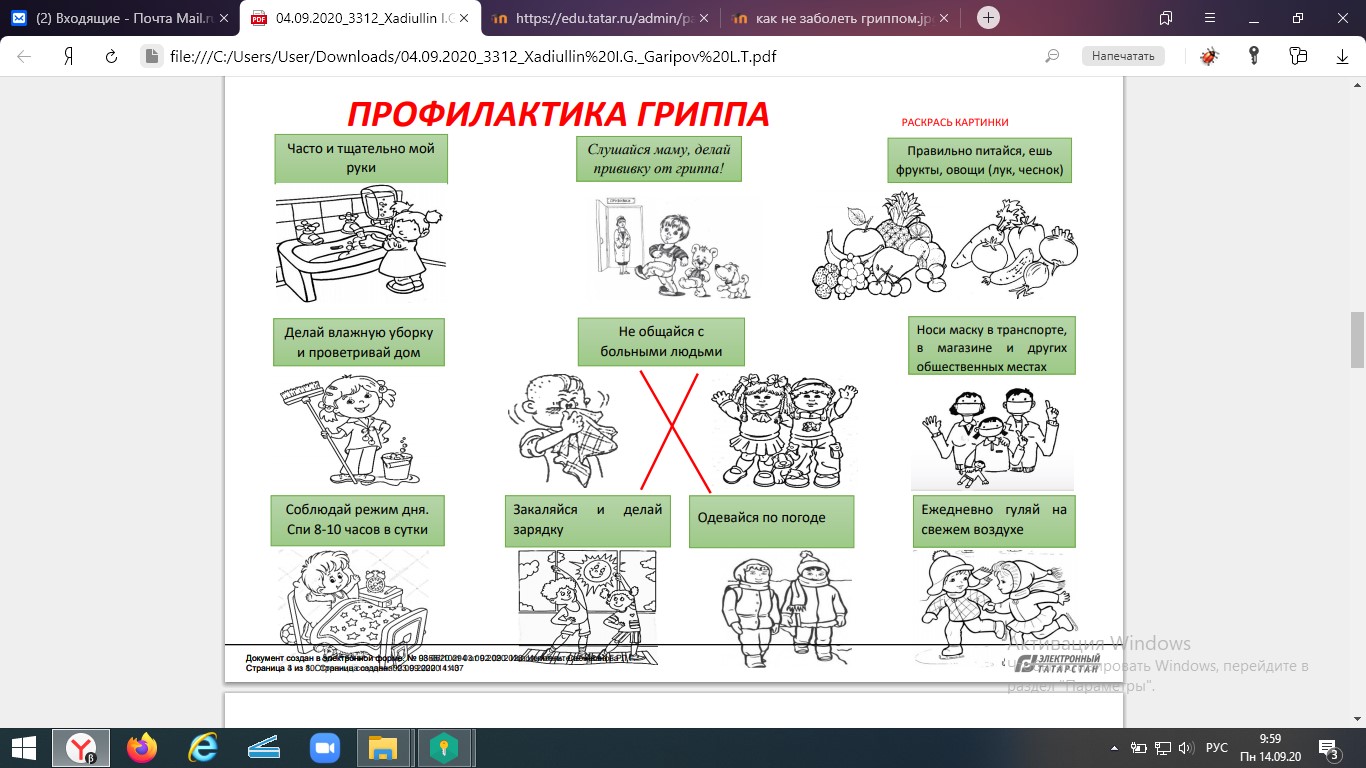Open the tab groups icon in title bar
Image resolution: width=1366 pixels, height=768 pixels.
1165,18
